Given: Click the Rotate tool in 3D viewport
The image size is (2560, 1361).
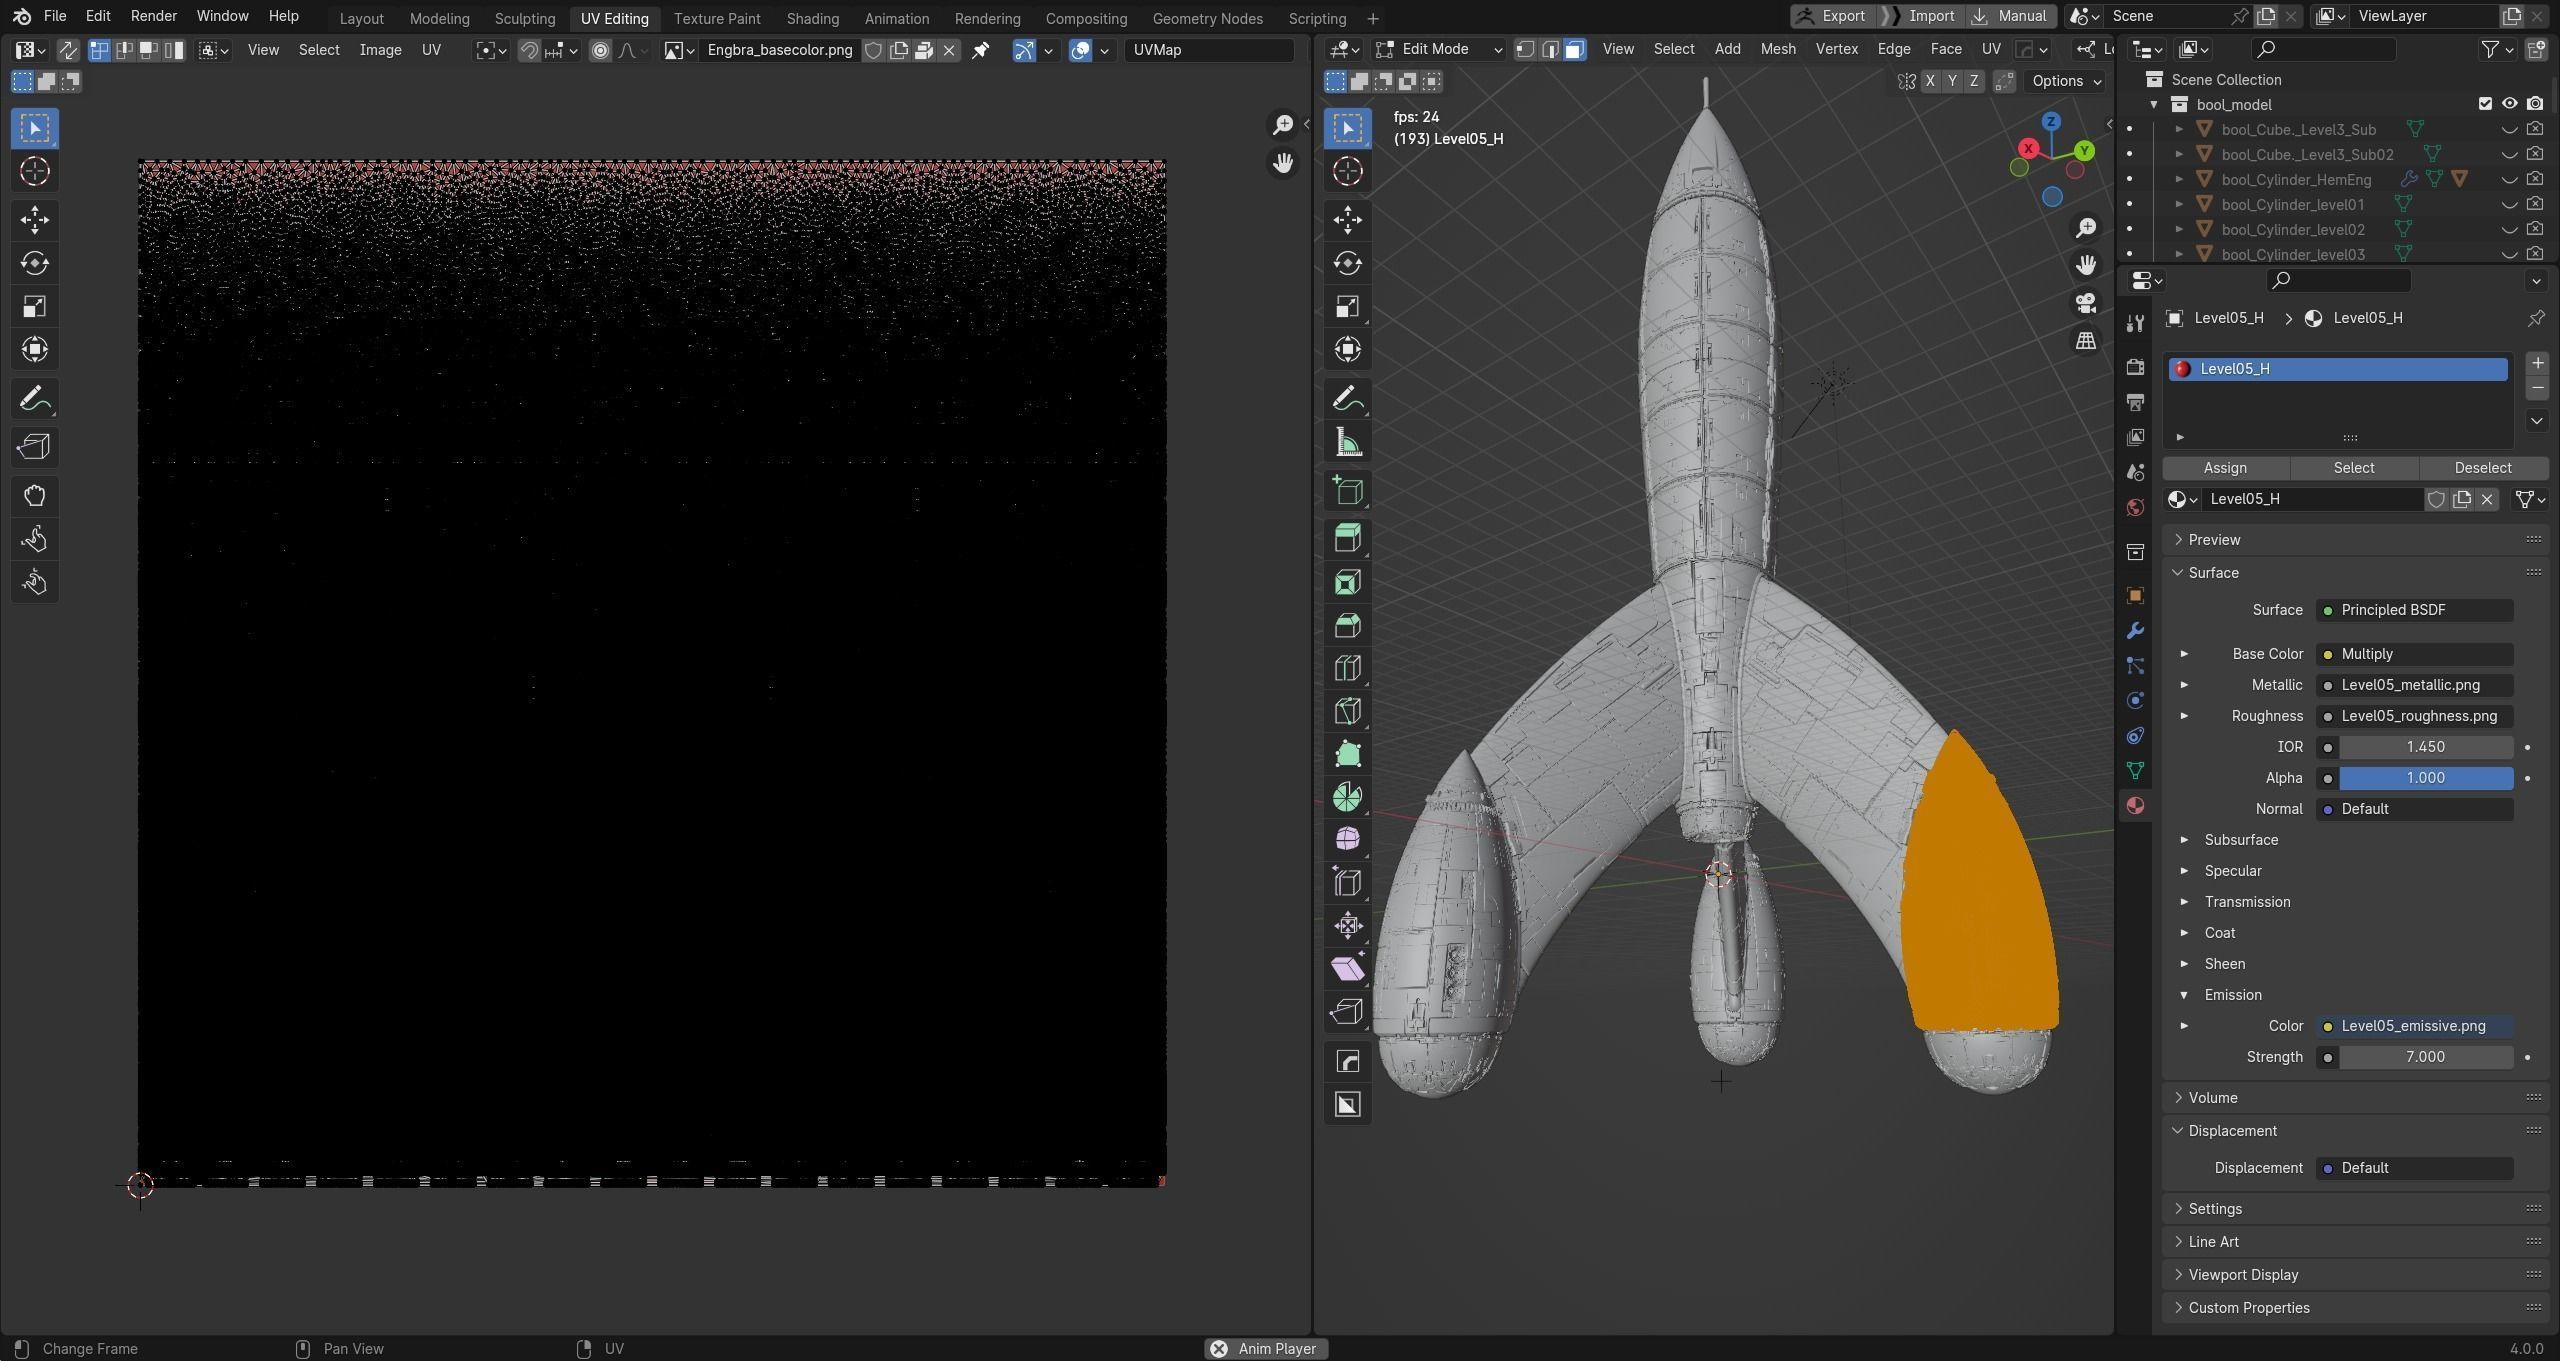Looking at the screenshot, I should [x=1347, y=263].
